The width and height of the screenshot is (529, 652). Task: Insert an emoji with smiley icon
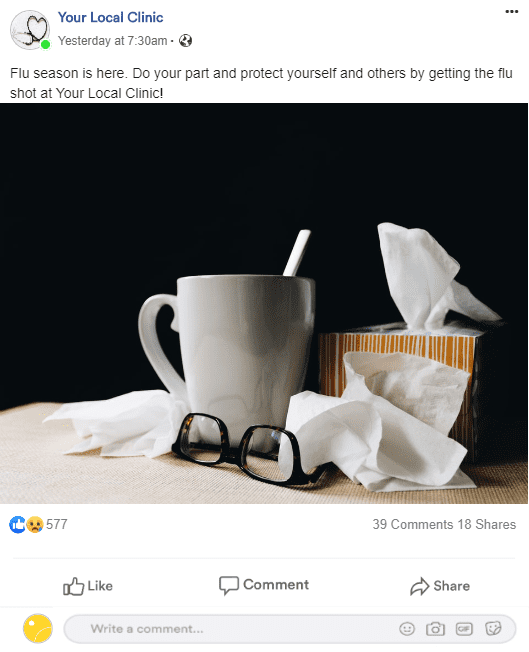click(x=407, y=629)
